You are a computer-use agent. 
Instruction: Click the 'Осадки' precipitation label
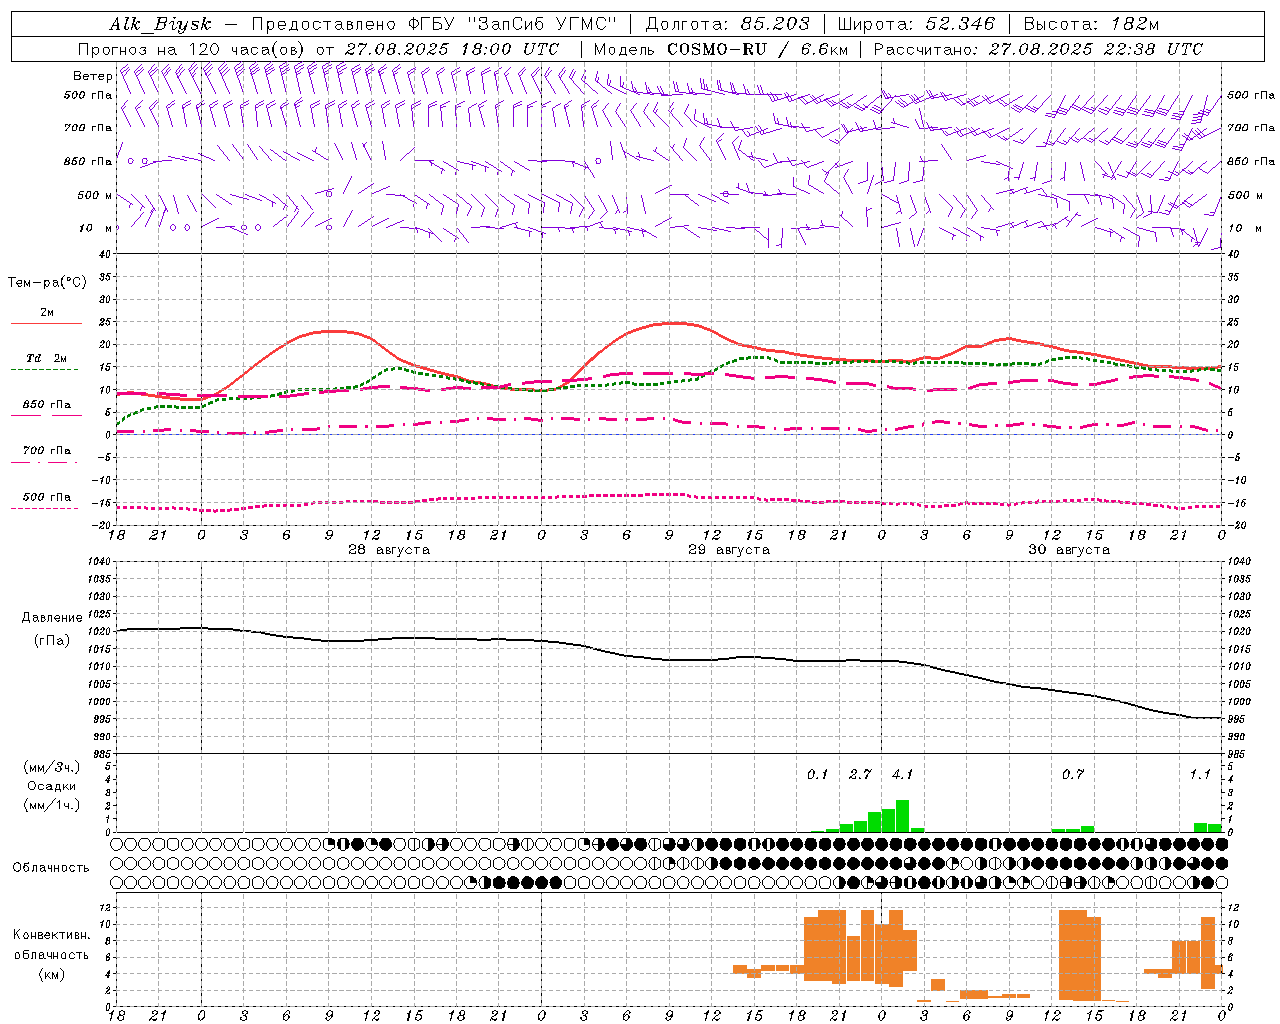click(52, 786)
